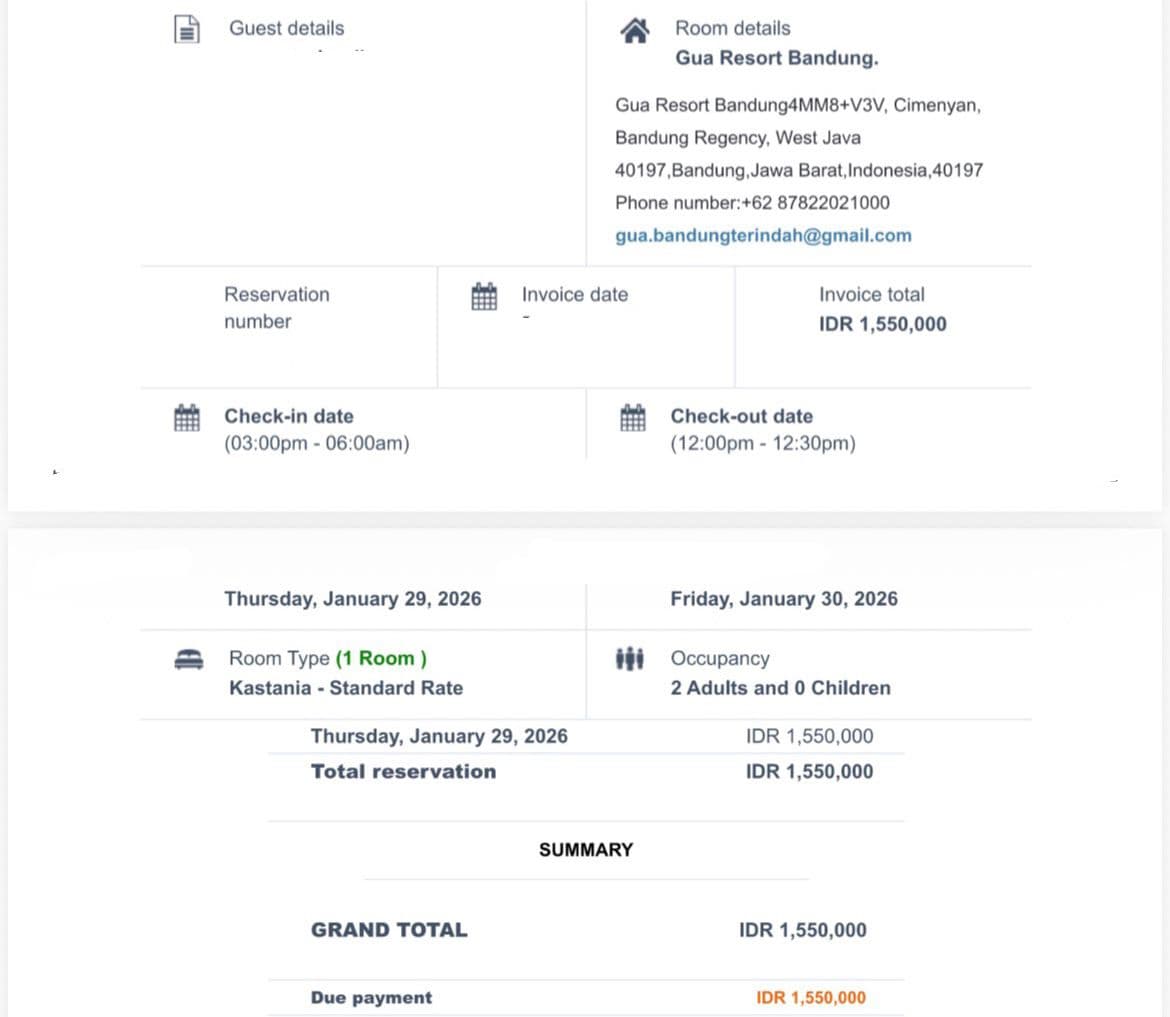Click the people icon beside Occupancy
The width and height of the screenshot is (1170, 1017).
[x=630, y=659]
